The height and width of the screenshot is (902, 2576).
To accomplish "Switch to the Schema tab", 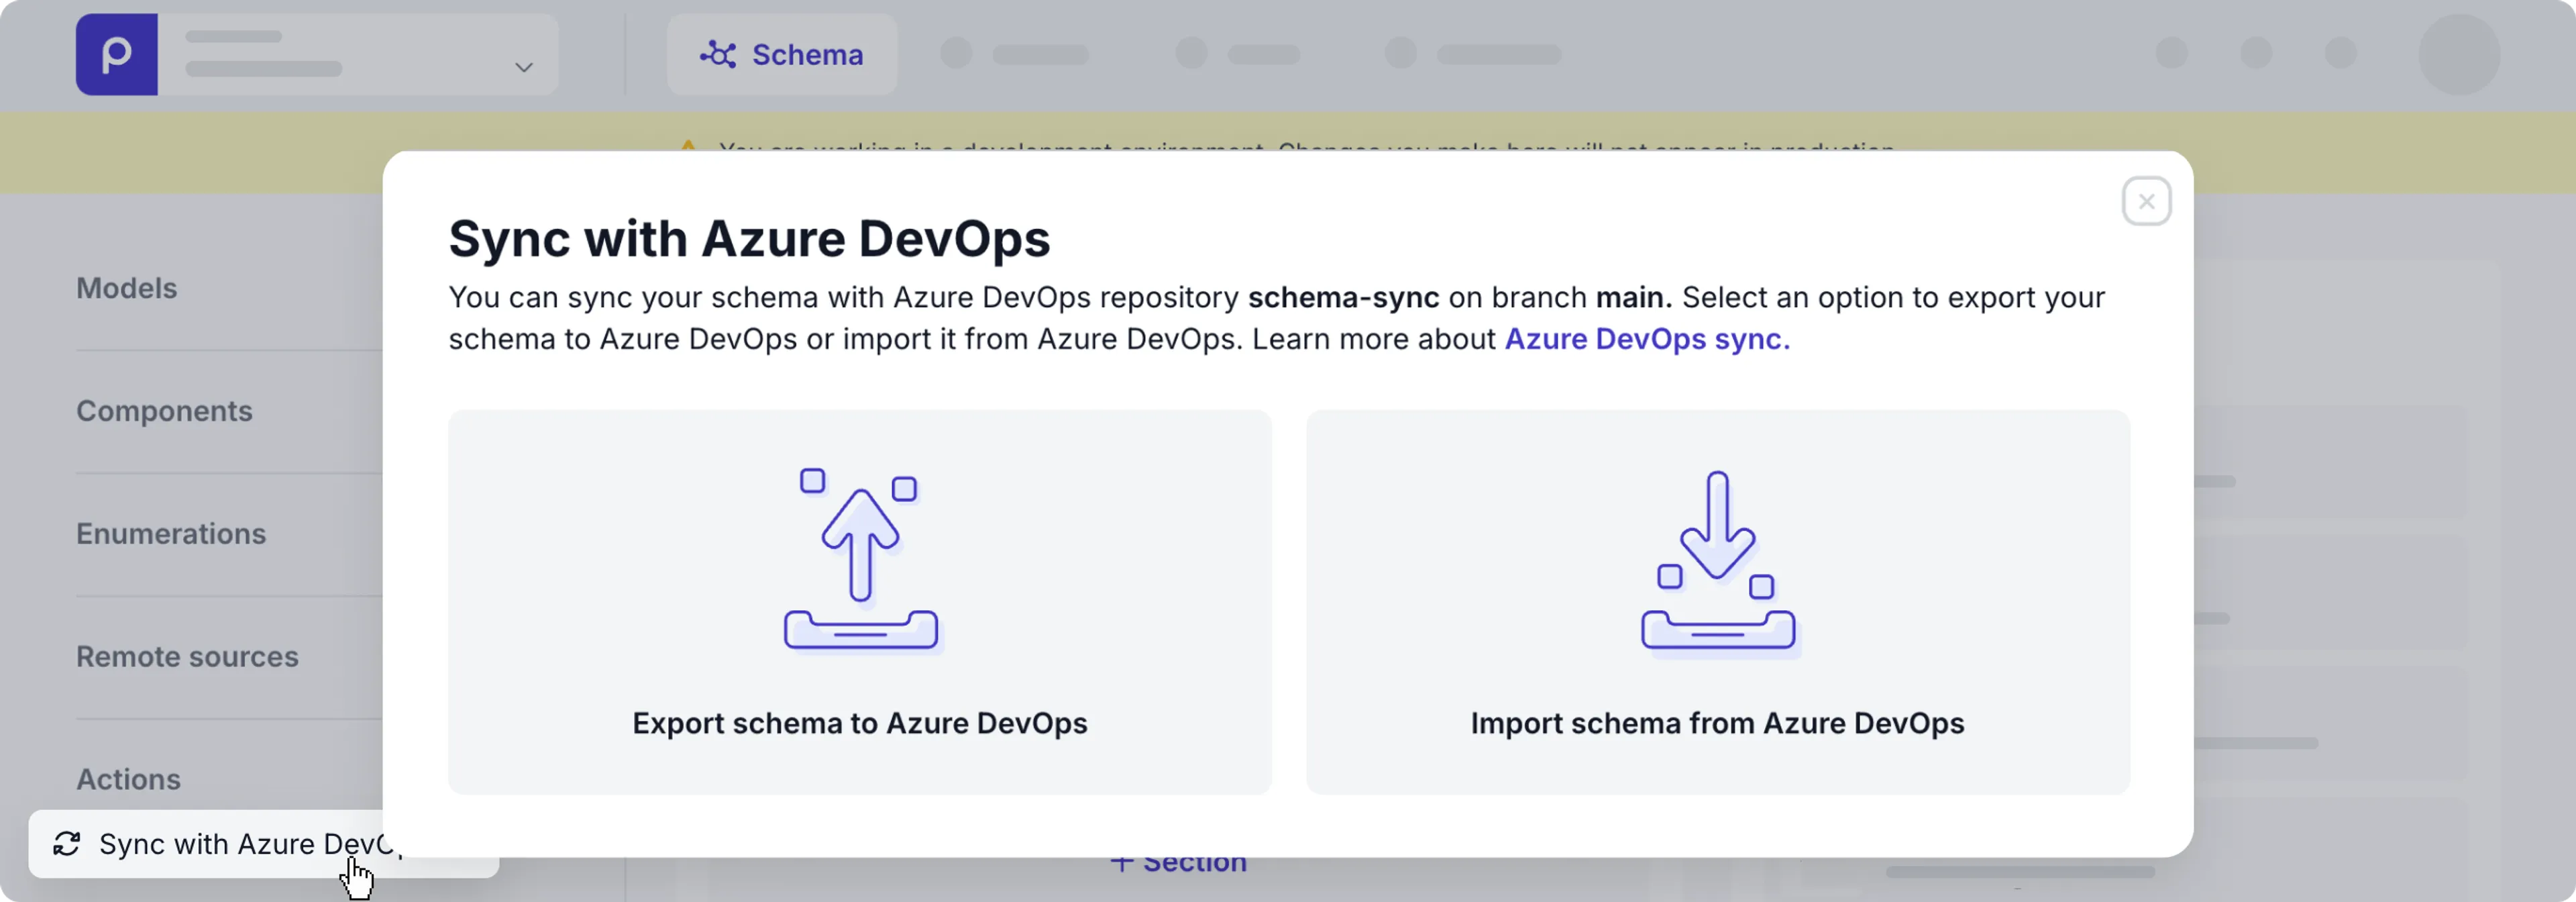I will click(x=806, y=54).
